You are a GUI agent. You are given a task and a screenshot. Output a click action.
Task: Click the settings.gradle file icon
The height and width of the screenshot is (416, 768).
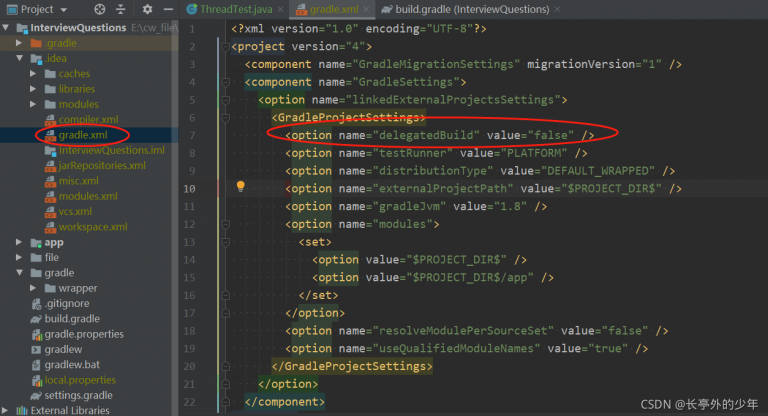tap(35, 395)
